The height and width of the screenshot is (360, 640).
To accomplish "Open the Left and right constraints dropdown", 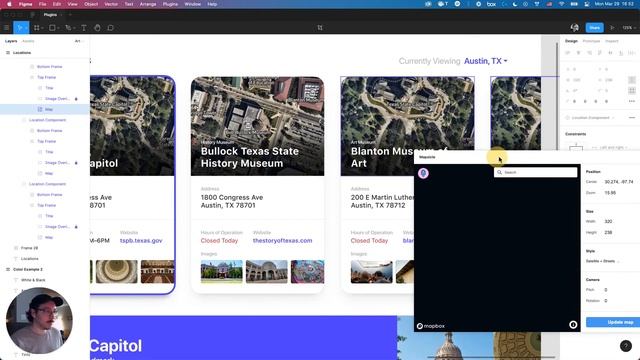I will tap(613, 147).
